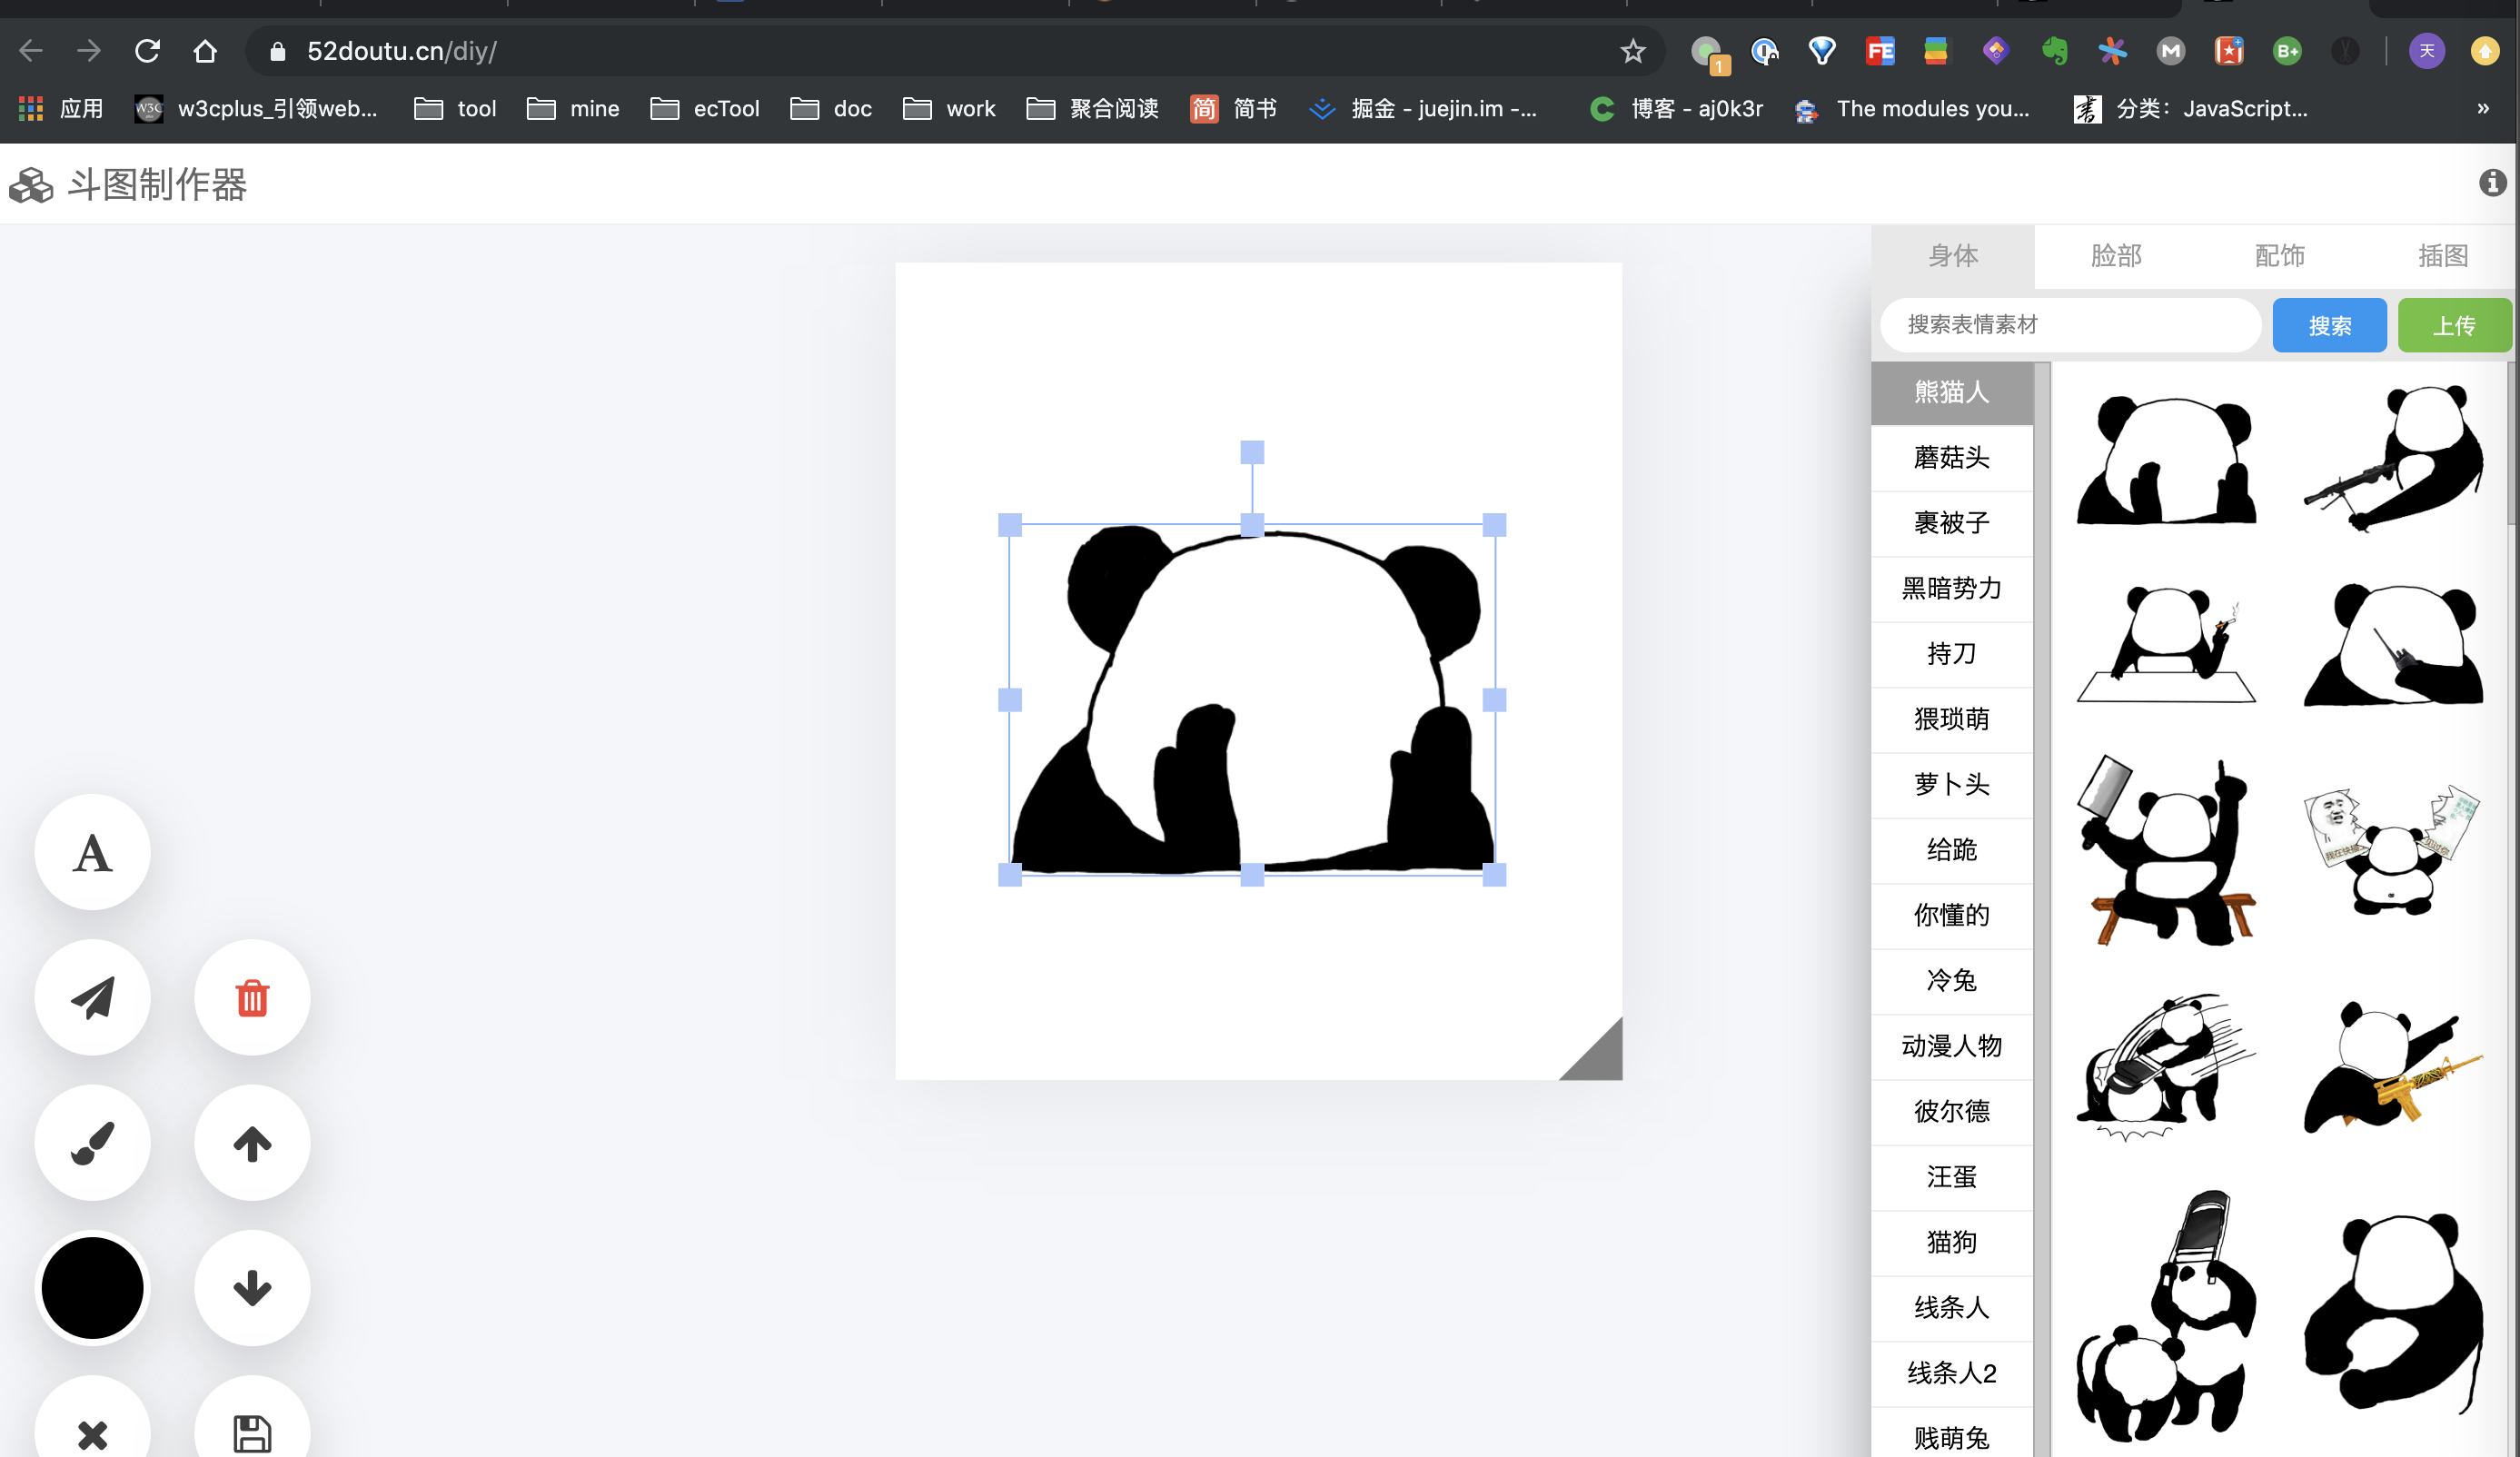
Task: Open the info icon at top right
Action: (2492, 183)
